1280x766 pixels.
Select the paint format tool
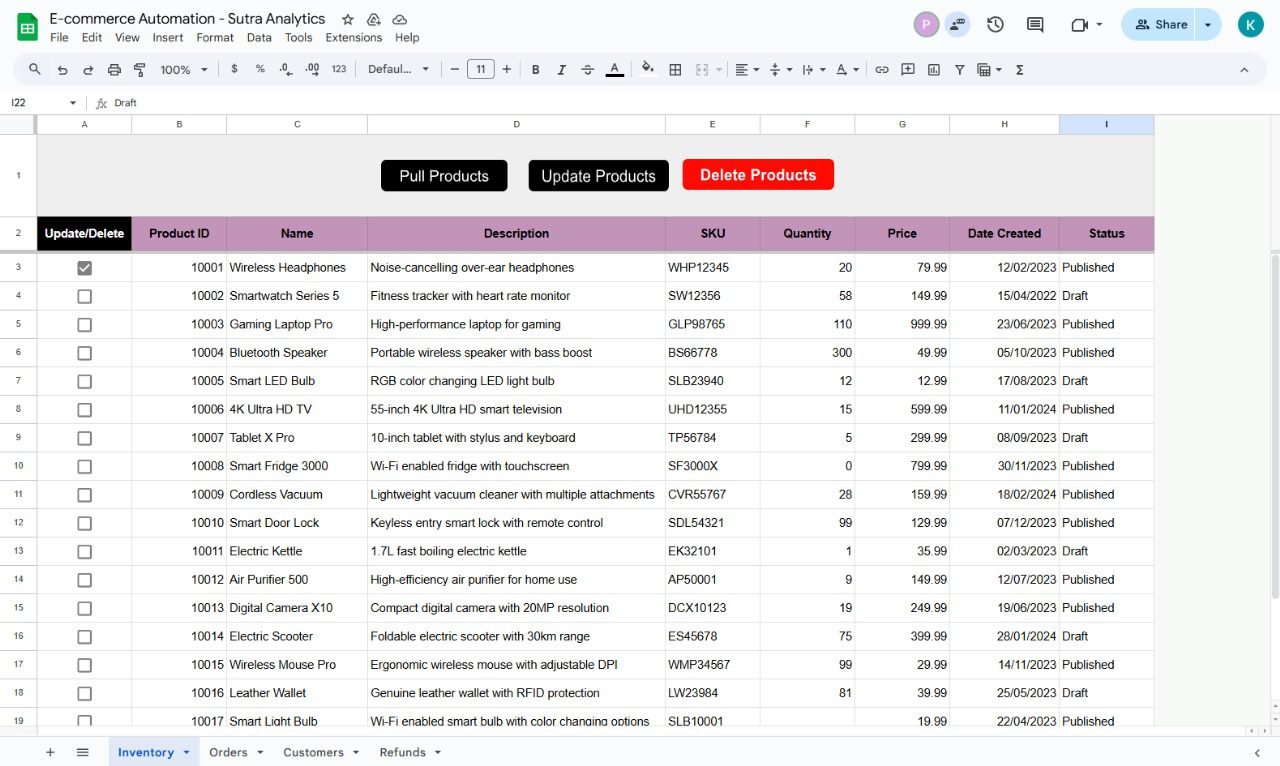pyautogui.click(x=140, y=70)
